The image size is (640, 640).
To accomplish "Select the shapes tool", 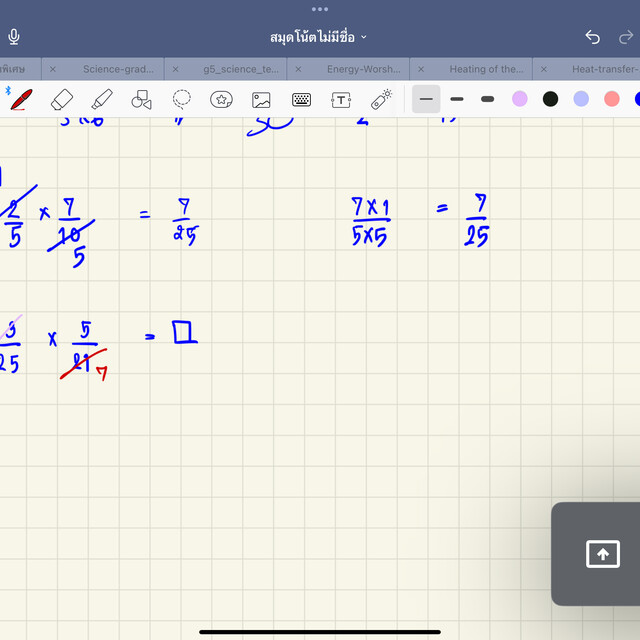I will point(142,100).
